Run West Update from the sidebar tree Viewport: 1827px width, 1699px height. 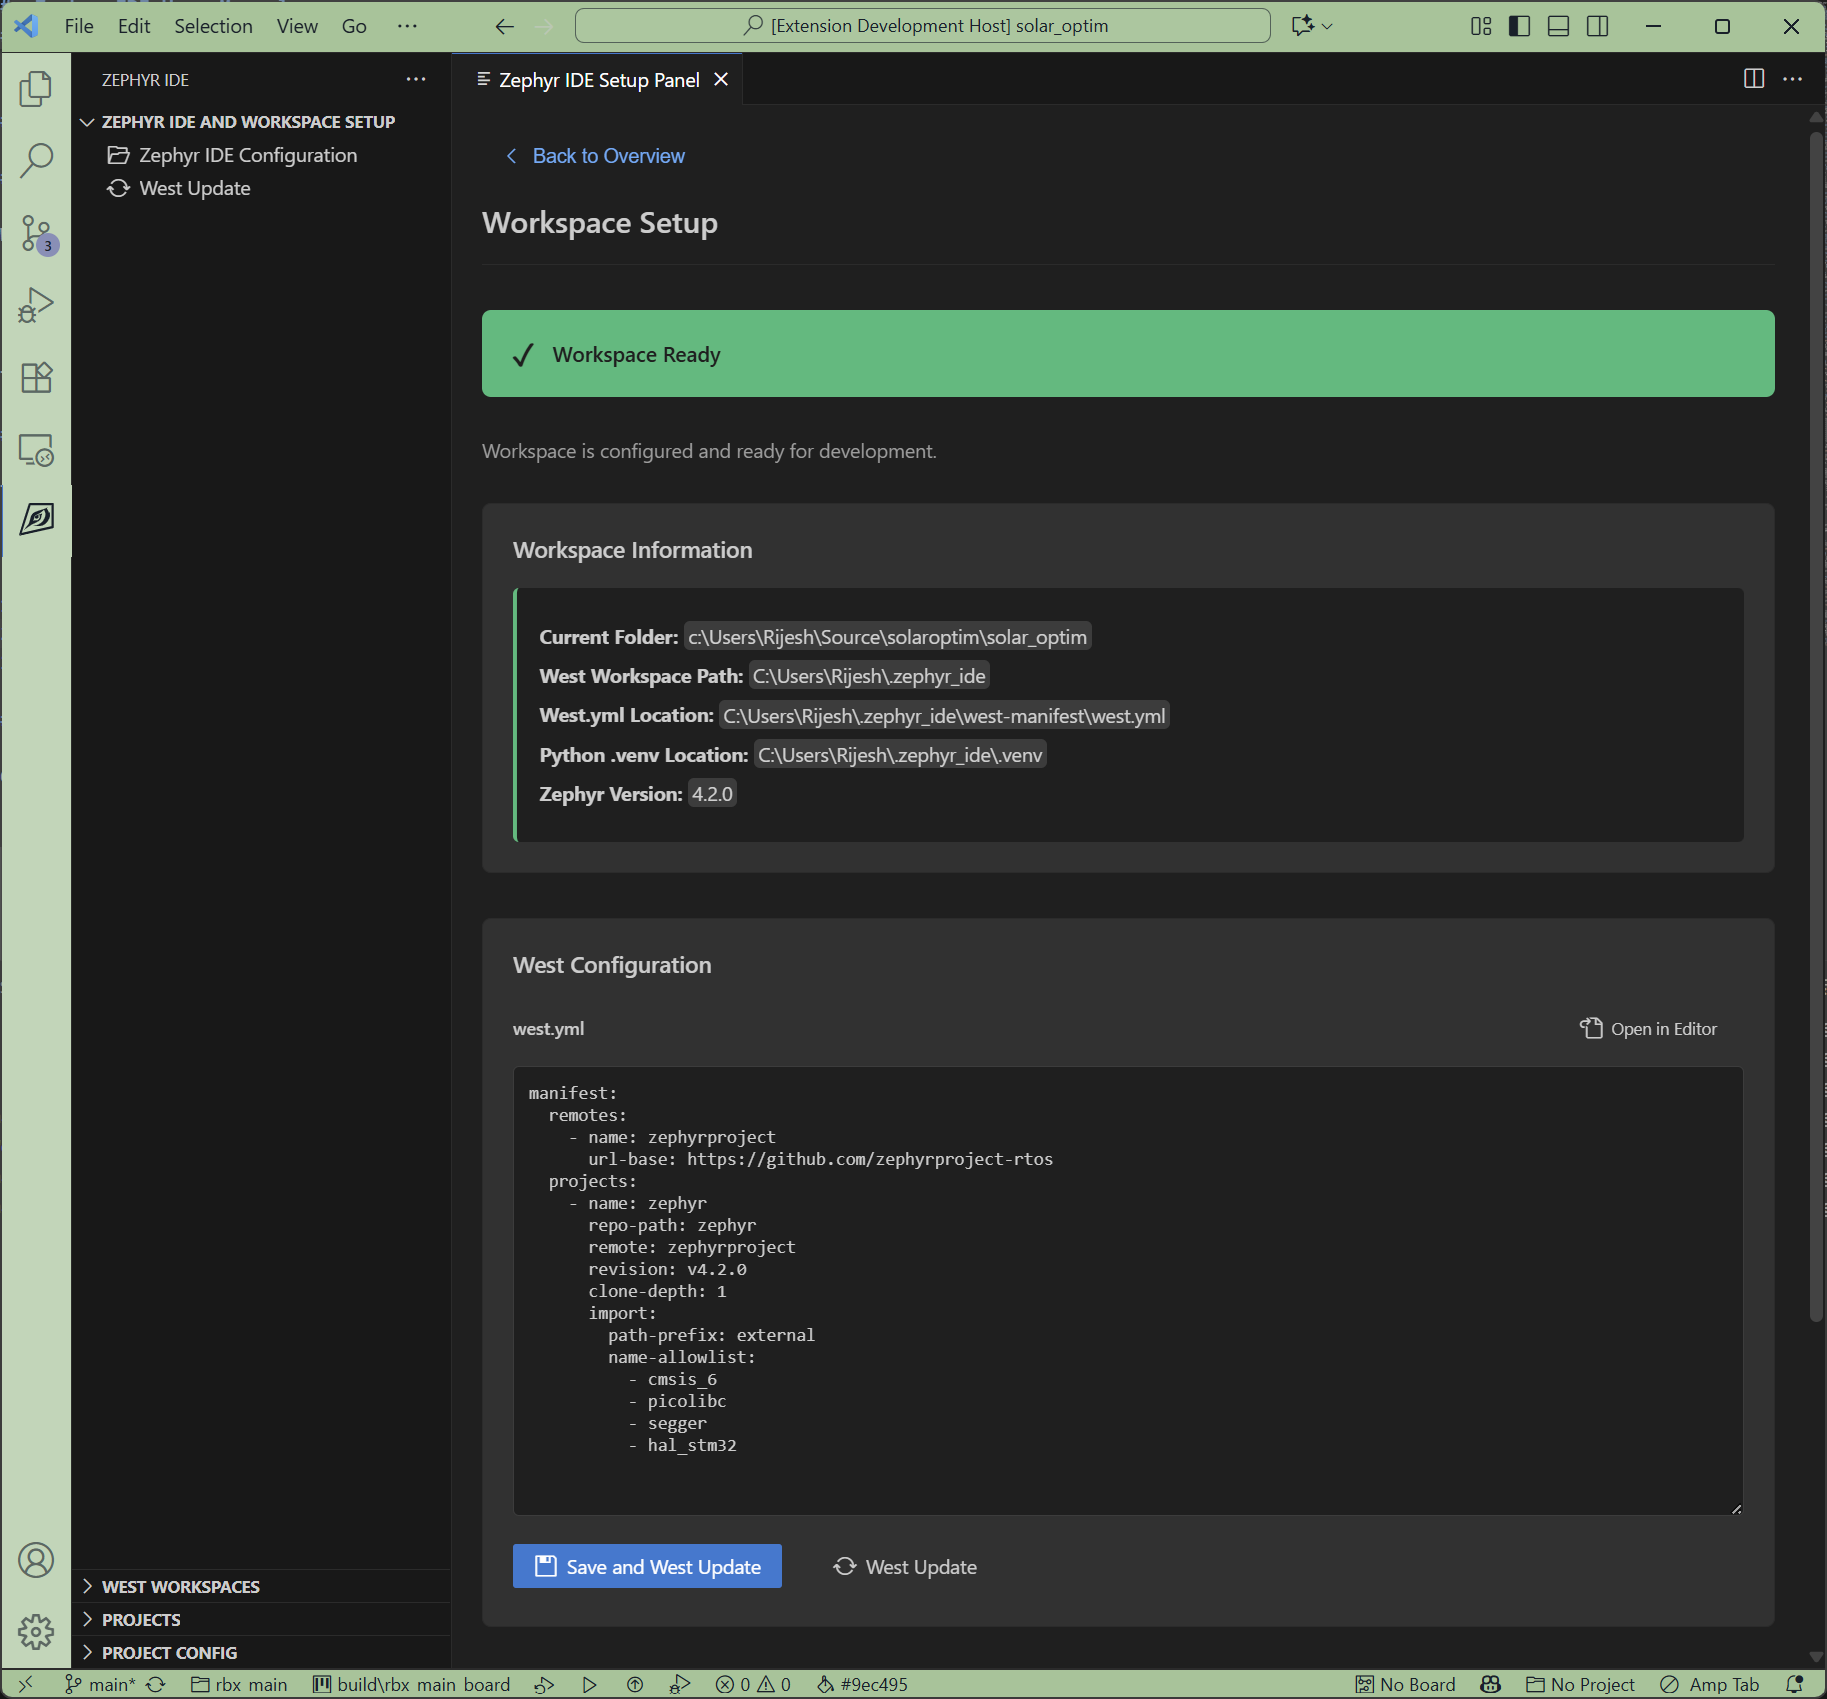[x=195, y=188]
